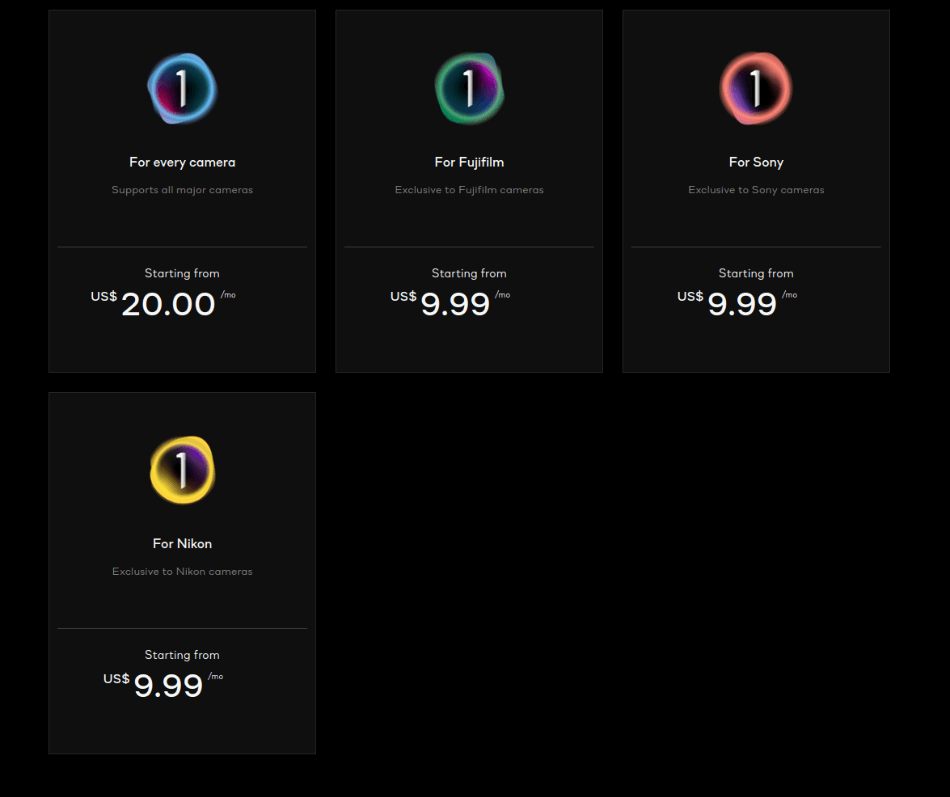Viewport: 950px width, 797px height.
Task: Click 'Supports all major cameras' description
Action: (182, 190)
